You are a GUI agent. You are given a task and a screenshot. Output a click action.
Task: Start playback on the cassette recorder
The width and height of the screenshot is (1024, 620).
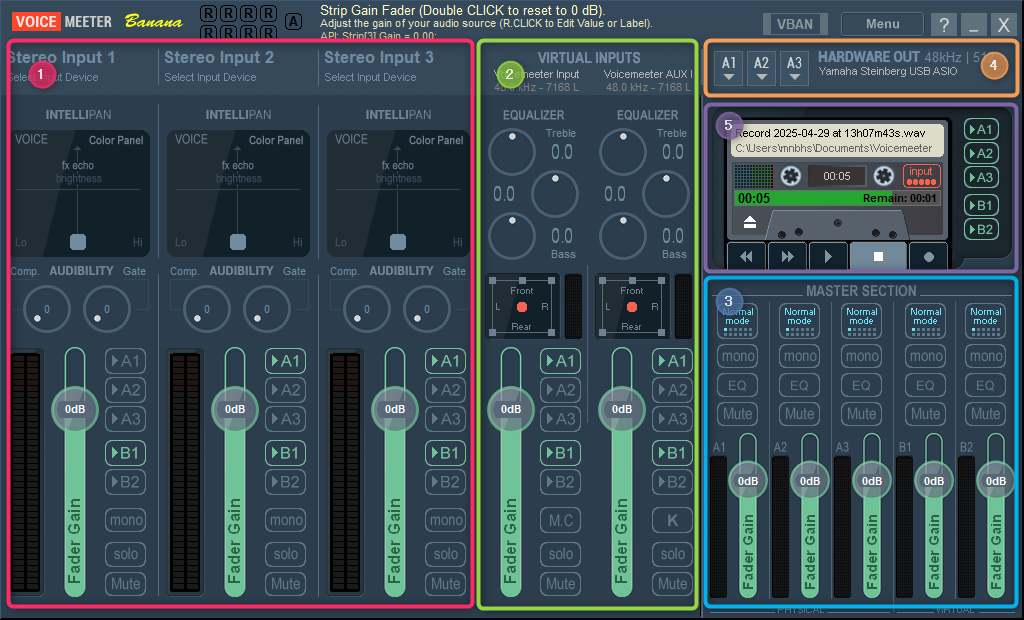click(828, 257)
